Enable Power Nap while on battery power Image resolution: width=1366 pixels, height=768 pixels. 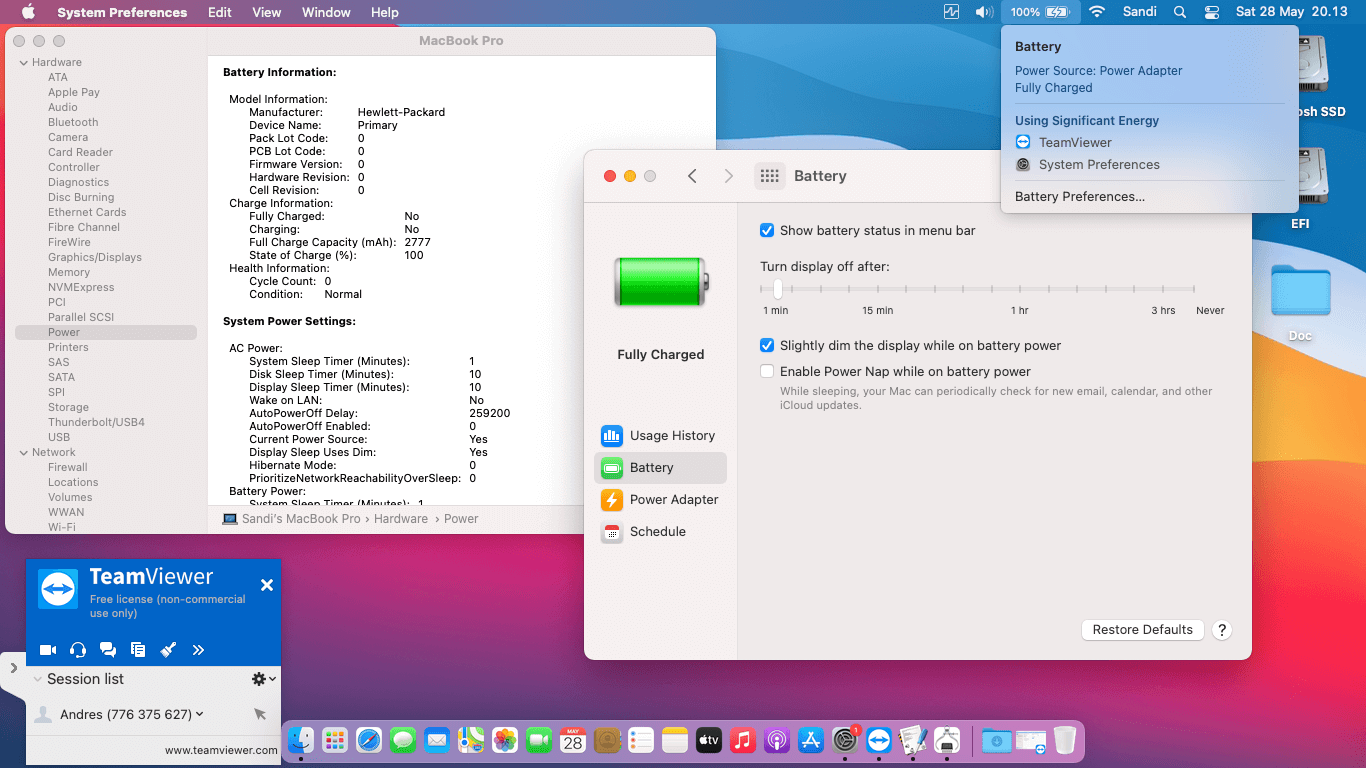pos(767,372)
